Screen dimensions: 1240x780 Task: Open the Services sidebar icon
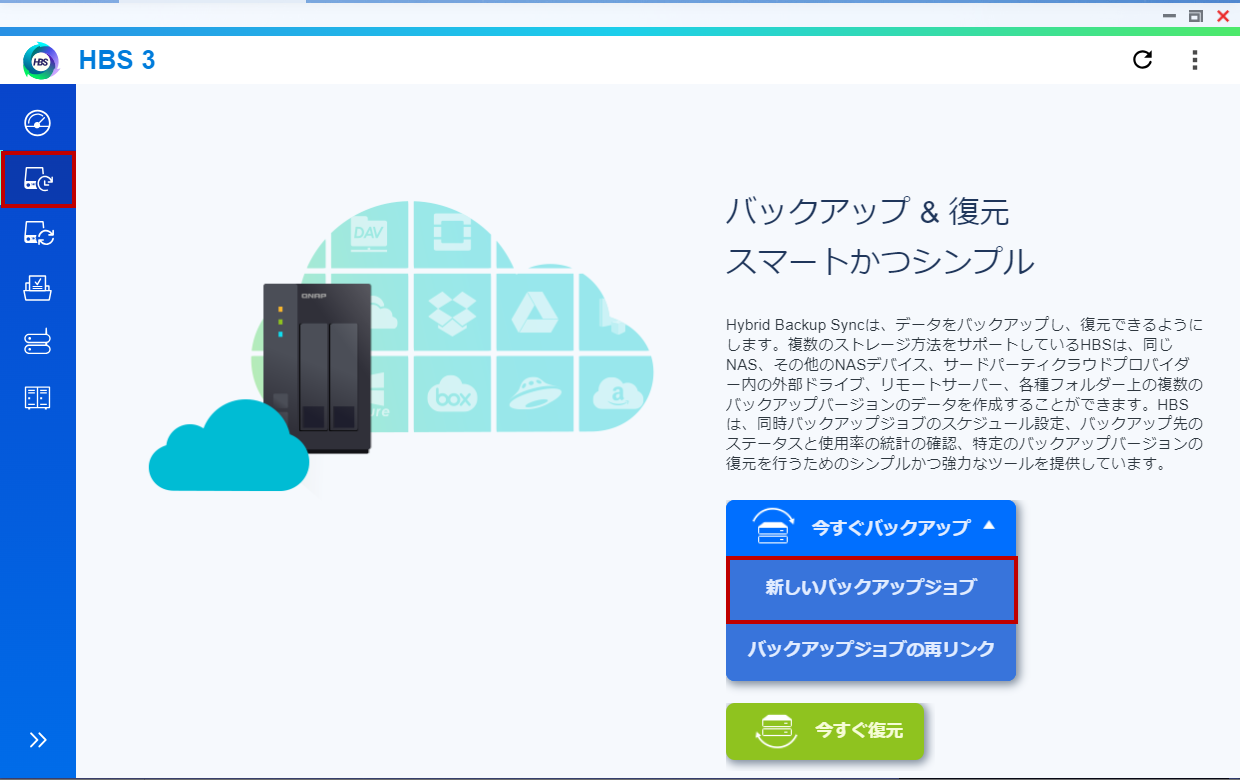point(38,398)
